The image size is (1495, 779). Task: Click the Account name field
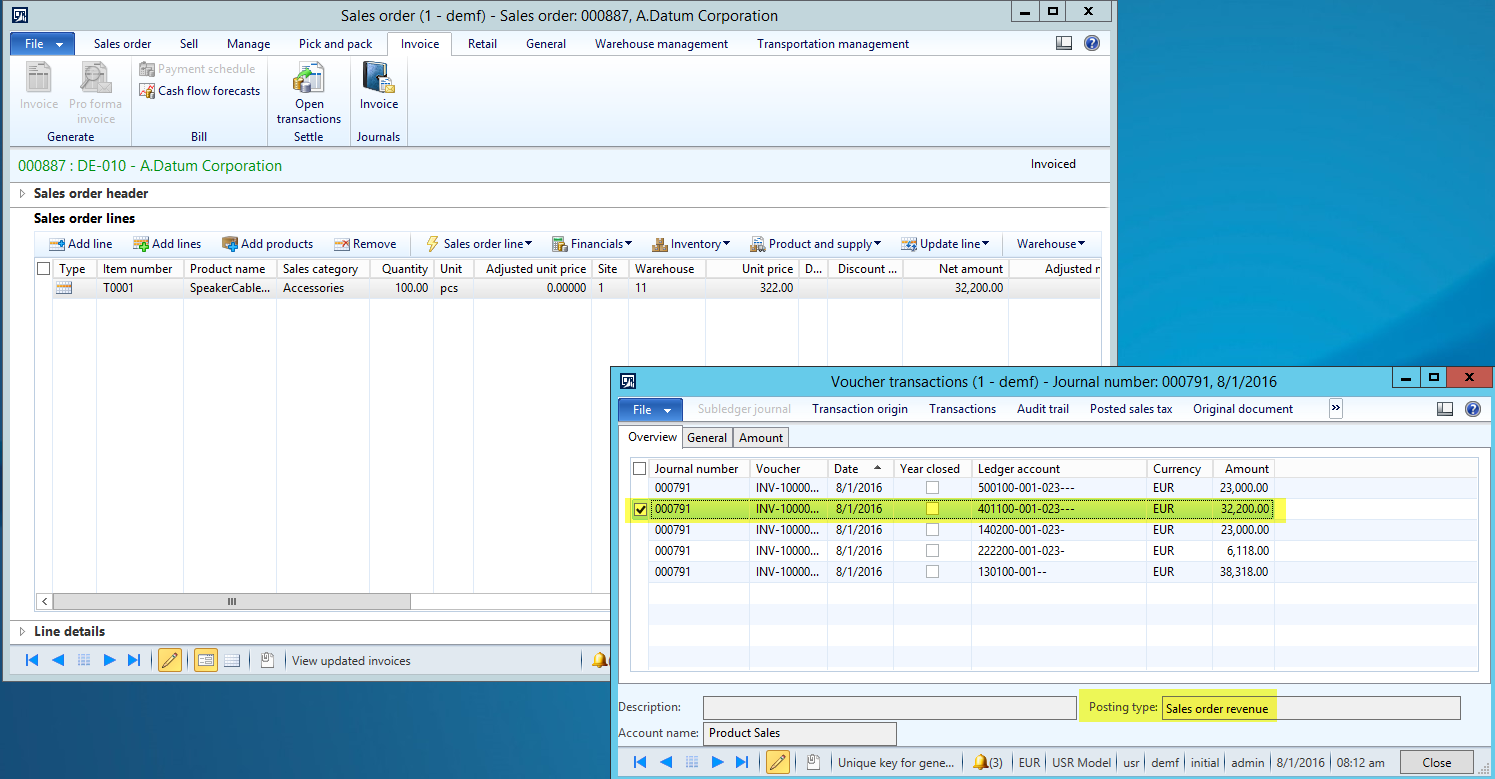(x=799, y=733)
